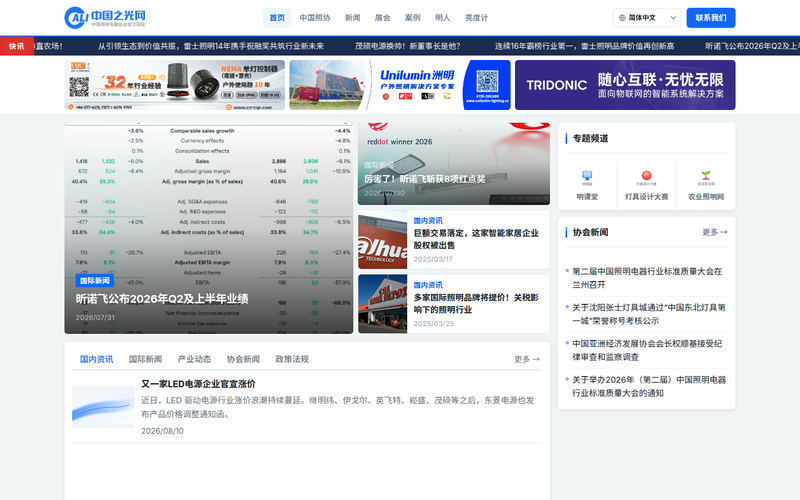Open the TRIDONIC banner ad
Image resolution: width=800 pixels, height=500 pixels.
(x=625, y=85)
